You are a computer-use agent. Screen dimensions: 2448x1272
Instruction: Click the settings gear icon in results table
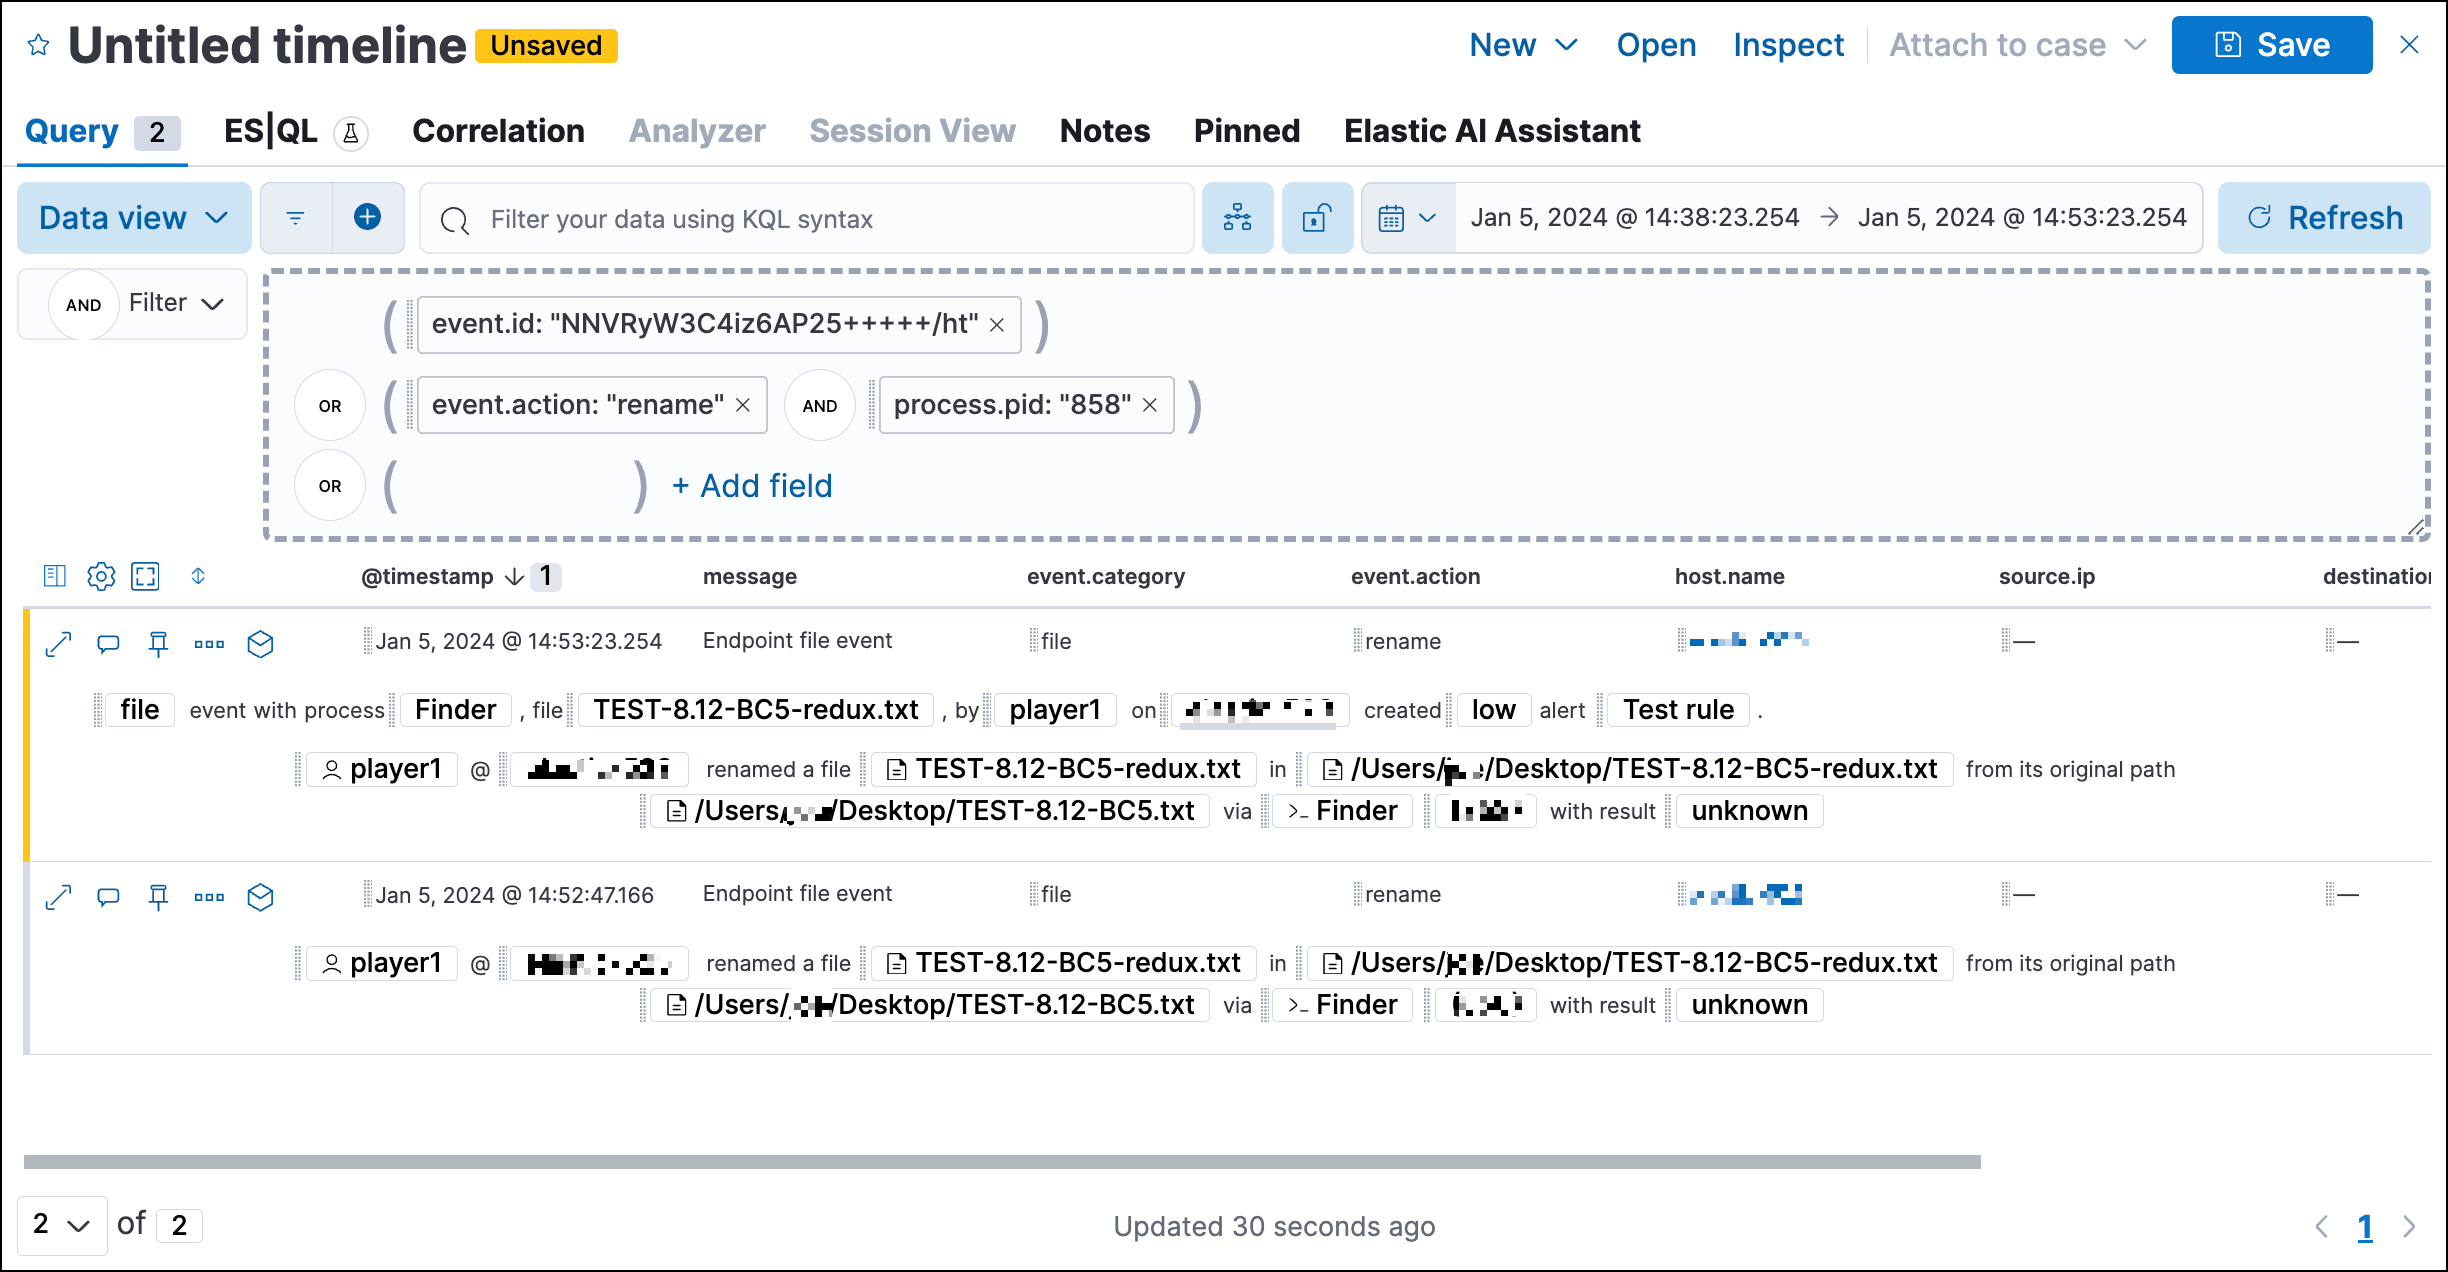pos(100,578)
